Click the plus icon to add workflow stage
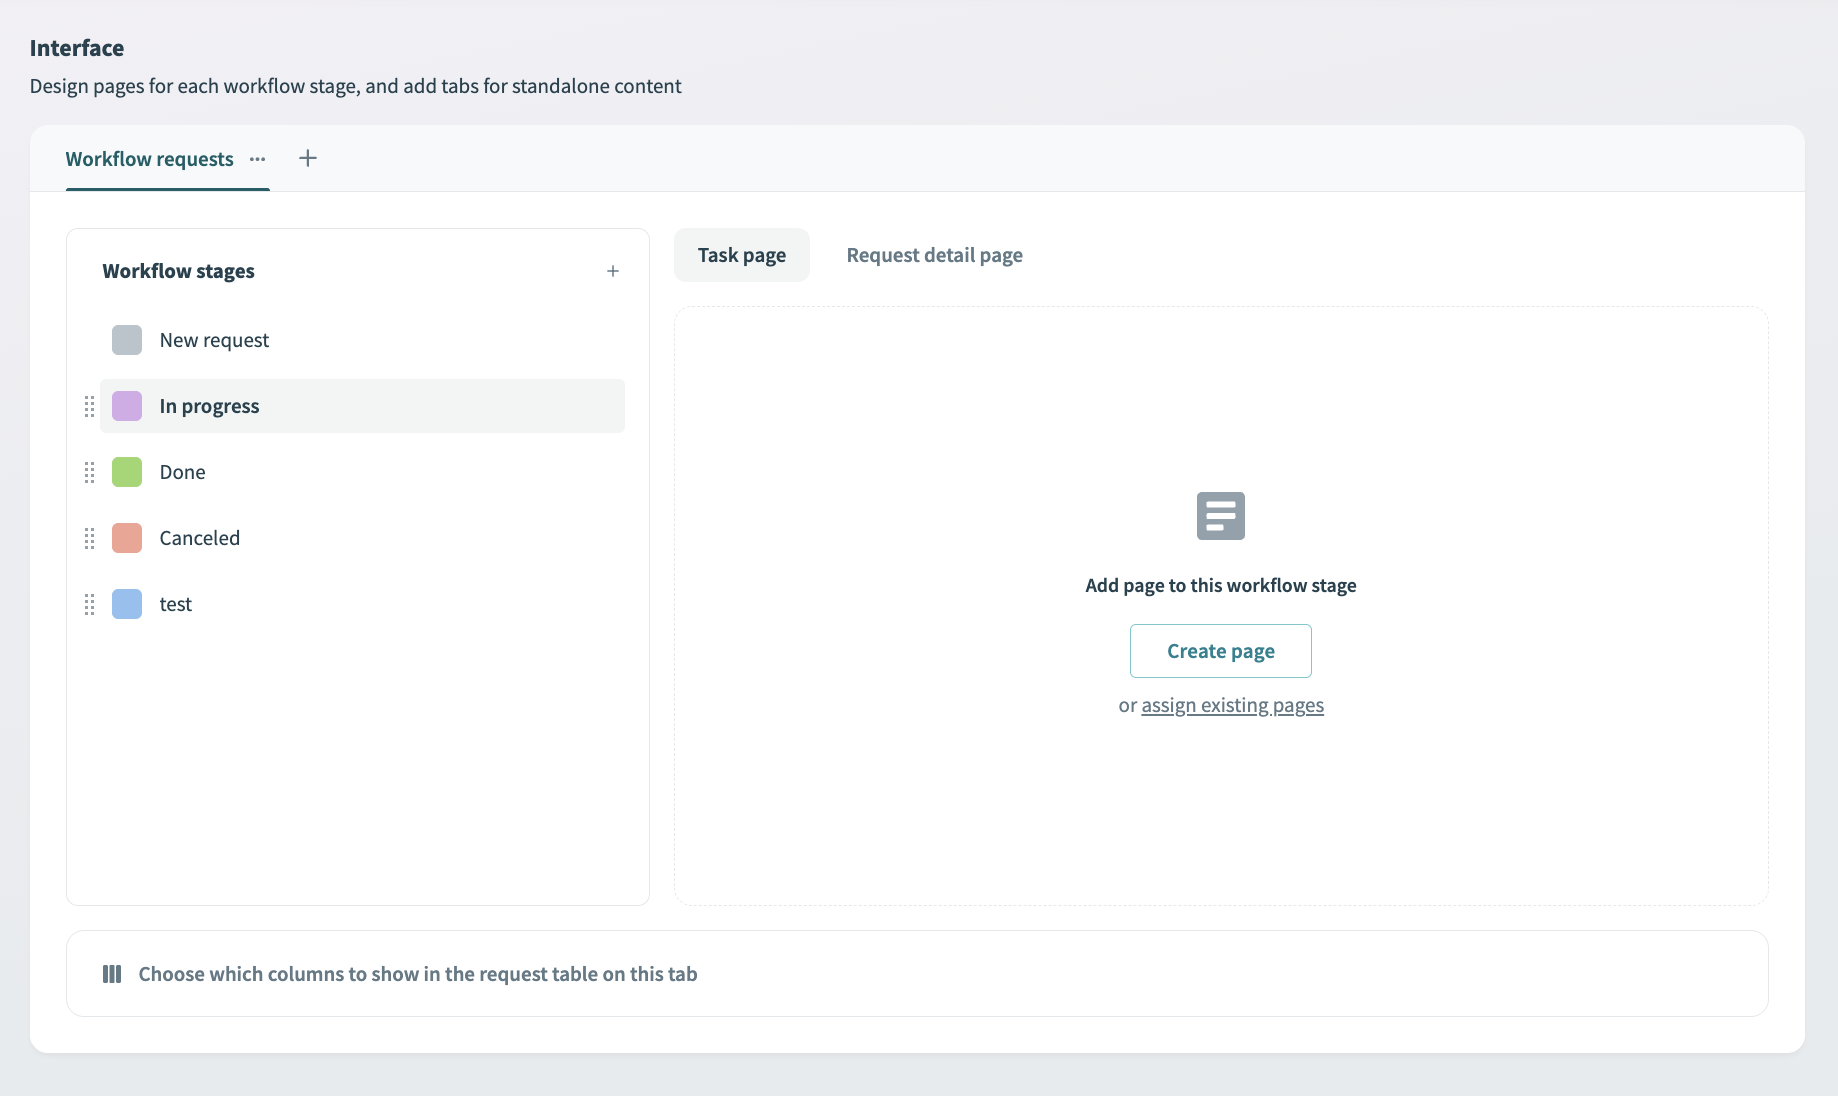1838x1096 pixels. point(613,270)
